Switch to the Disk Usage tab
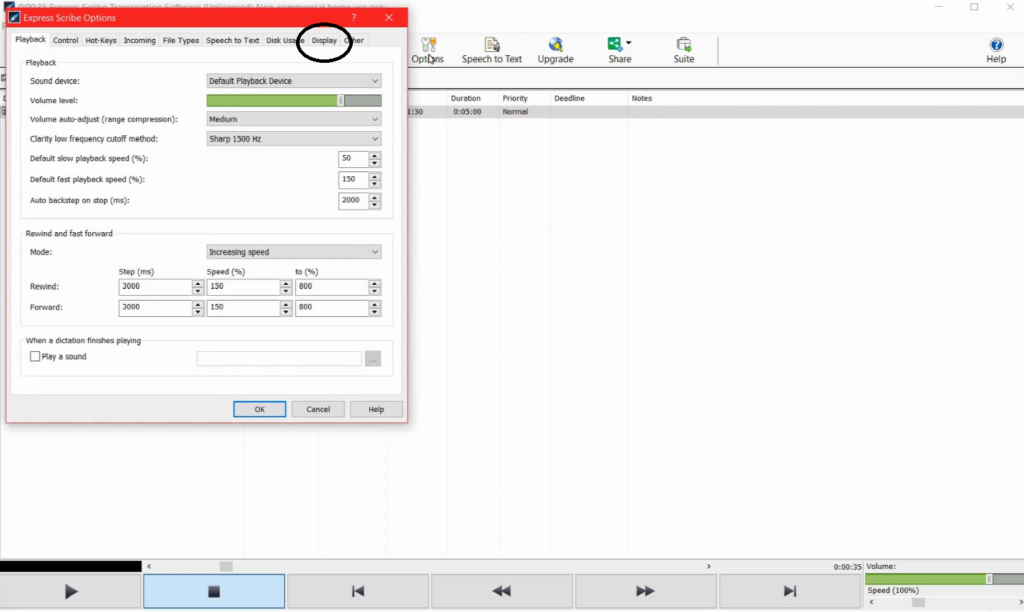1024x612 pixels. [x=285, y=40]
